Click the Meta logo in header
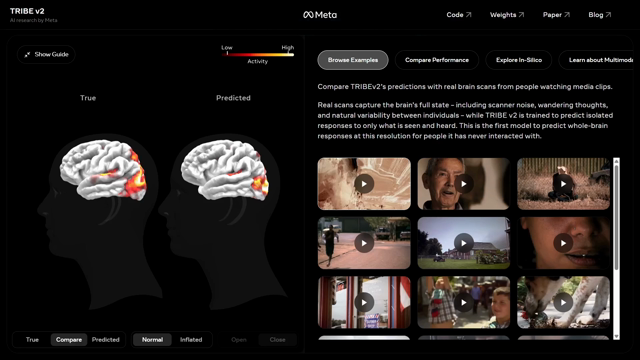Image resolution: width=640 pixels, height=360 pixels. coord(320,15)
